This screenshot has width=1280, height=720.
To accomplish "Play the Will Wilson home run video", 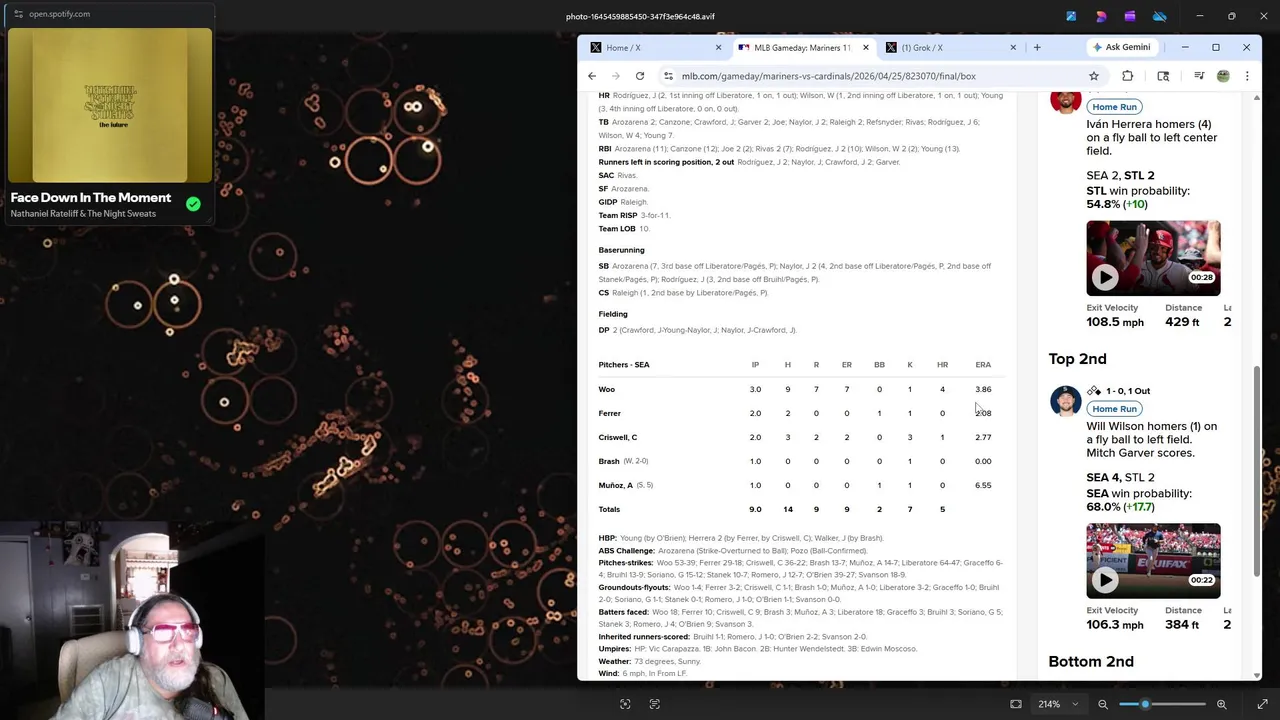I will 1104,579.
